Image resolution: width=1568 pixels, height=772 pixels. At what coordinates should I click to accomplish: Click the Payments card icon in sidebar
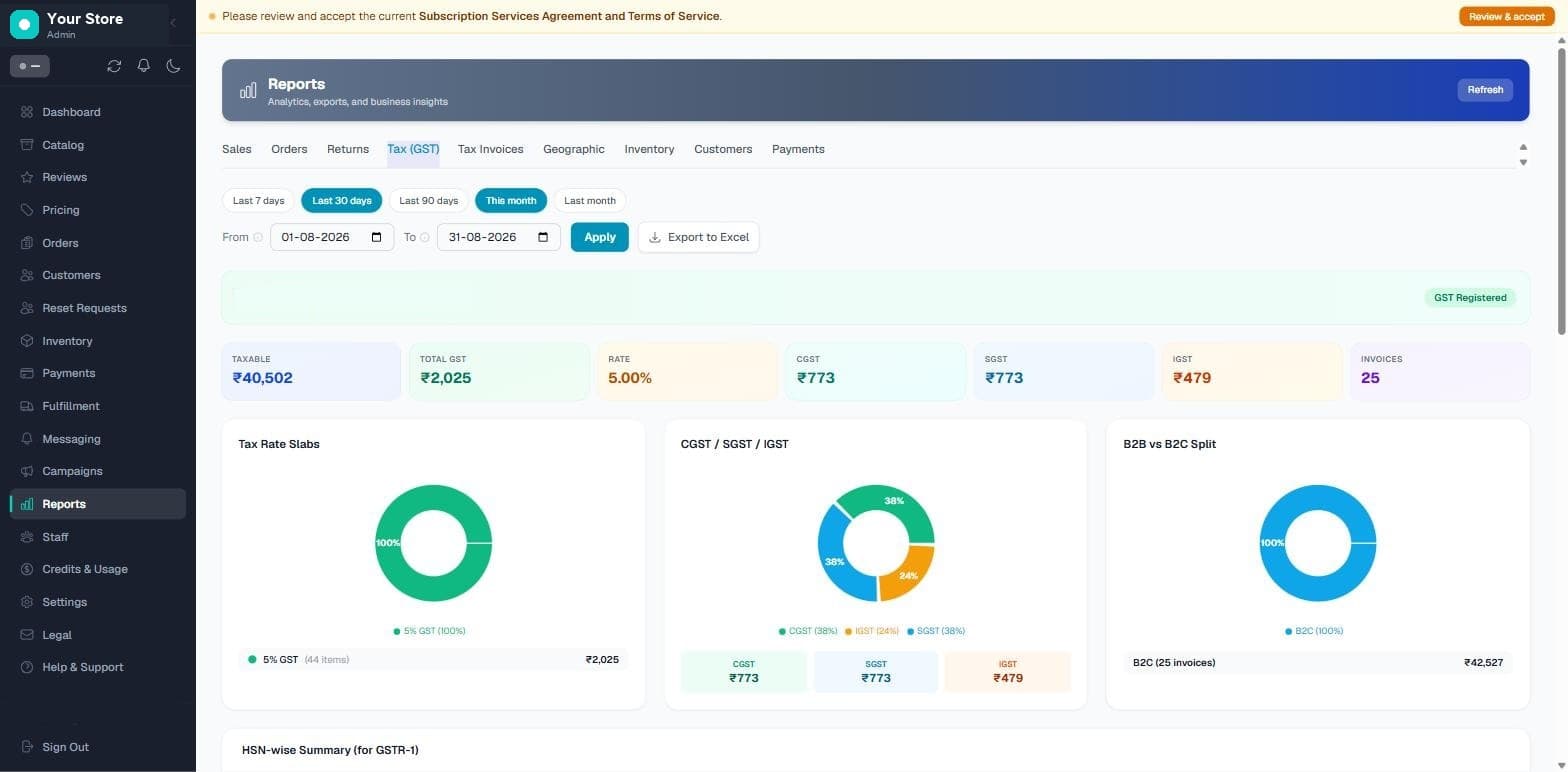(27, 373)
